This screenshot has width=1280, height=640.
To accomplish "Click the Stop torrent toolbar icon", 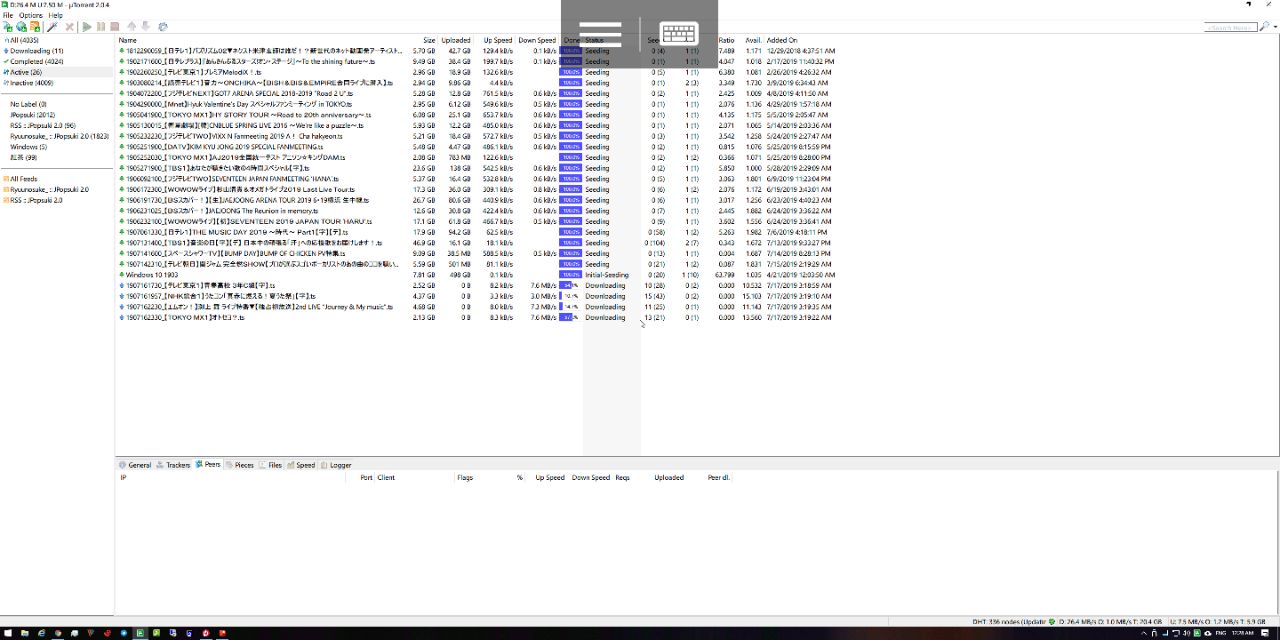I will click(115, 27).
